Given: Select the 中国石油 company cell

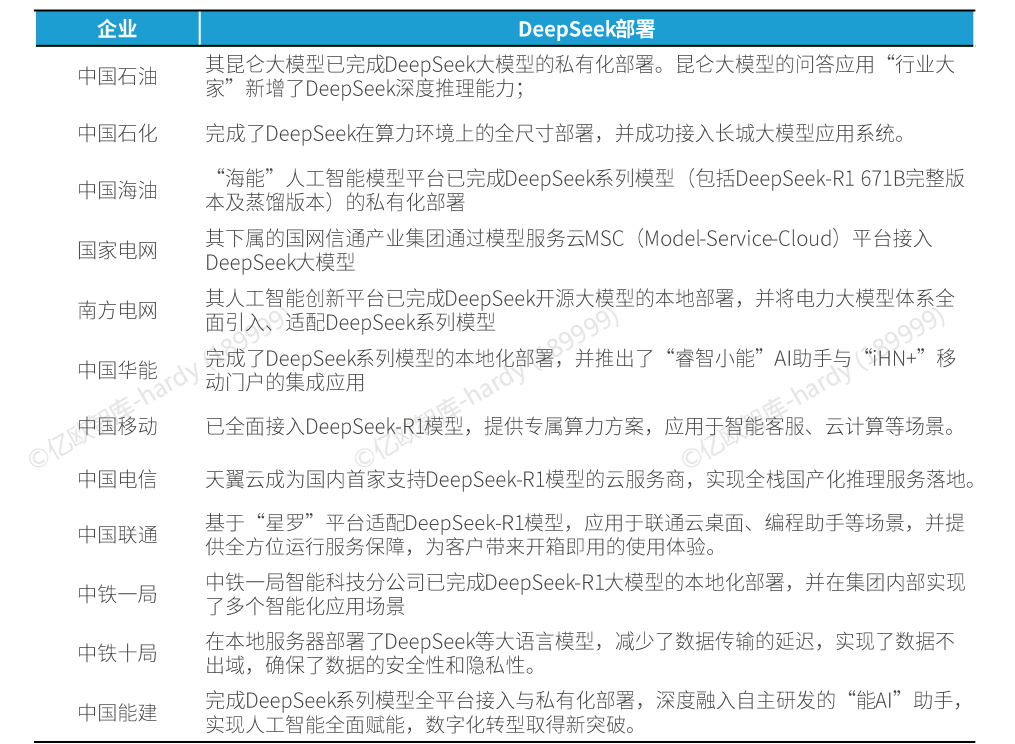Looking at the screenshot, I should [x=117, y=76].
